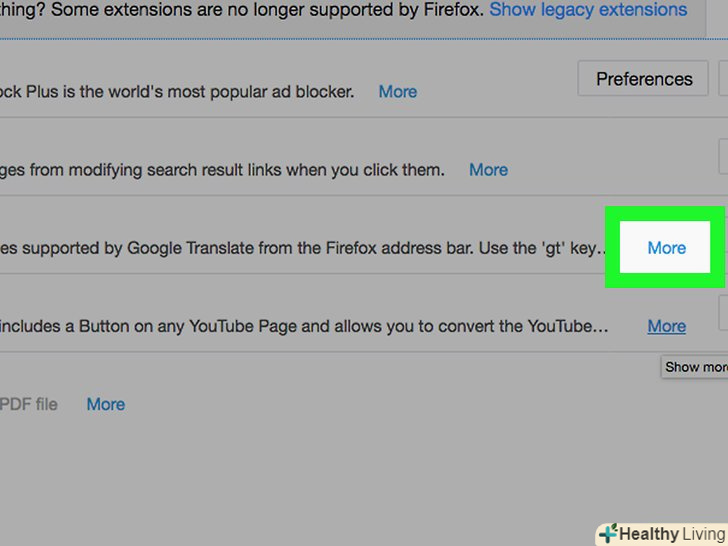Click the Healthy Living watermark text
The image size is (728, 546).
(671, 534)
